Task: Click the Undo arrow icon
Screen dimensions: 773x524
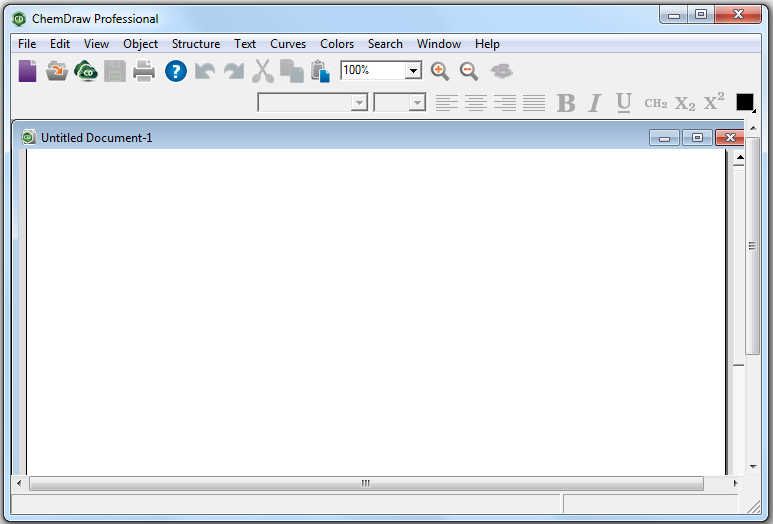Action: (205, 71)
